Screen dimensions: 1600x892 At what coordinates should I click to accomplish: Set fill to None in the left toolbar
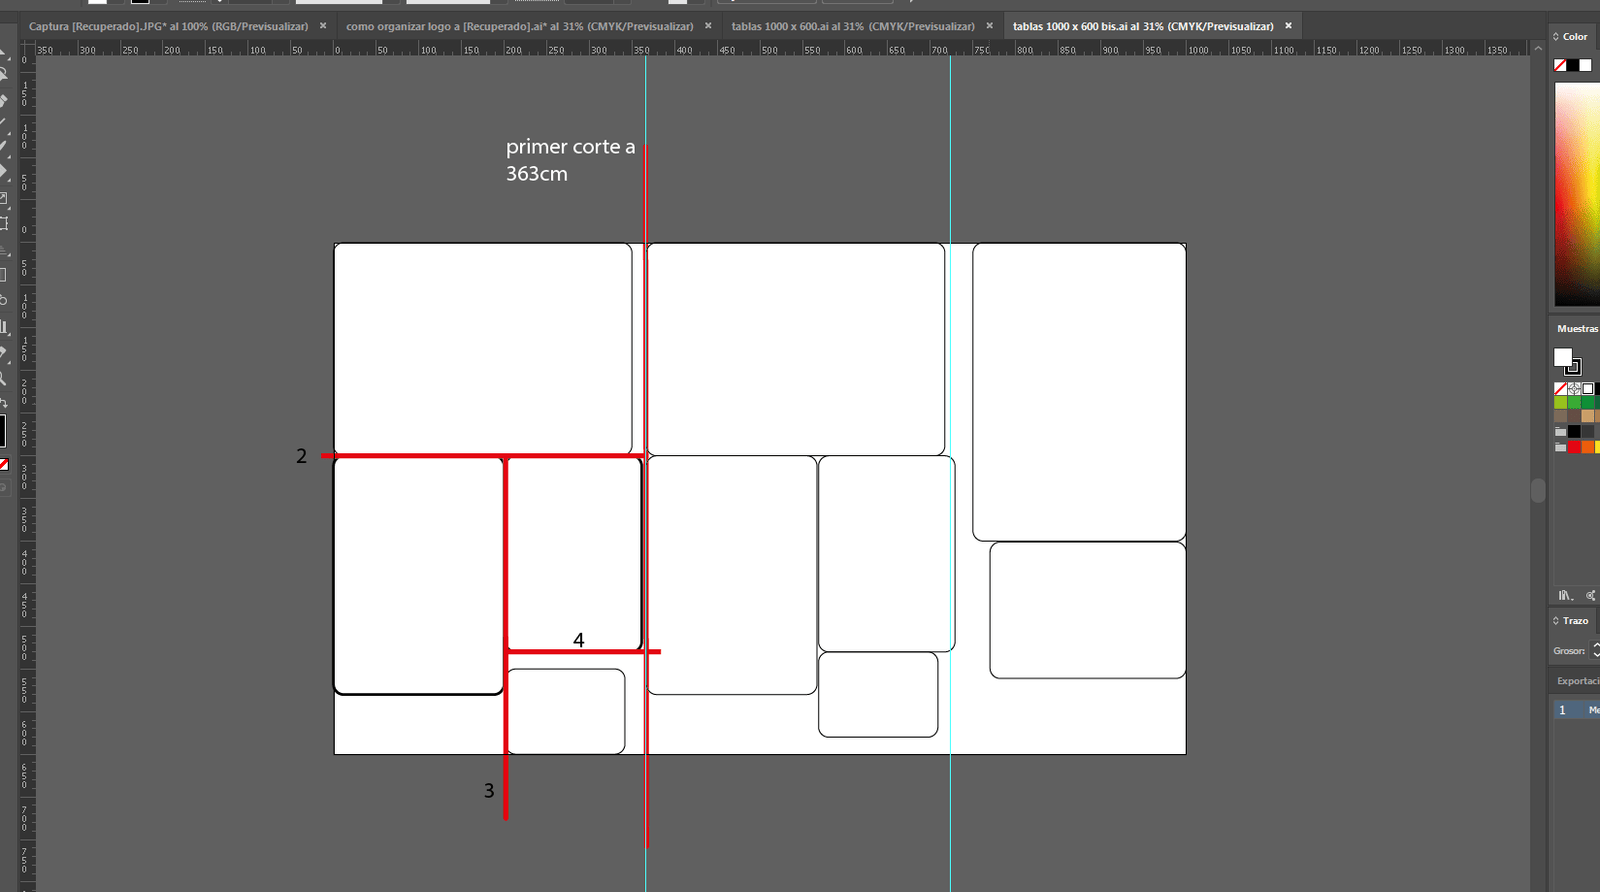tap(4, 464)
